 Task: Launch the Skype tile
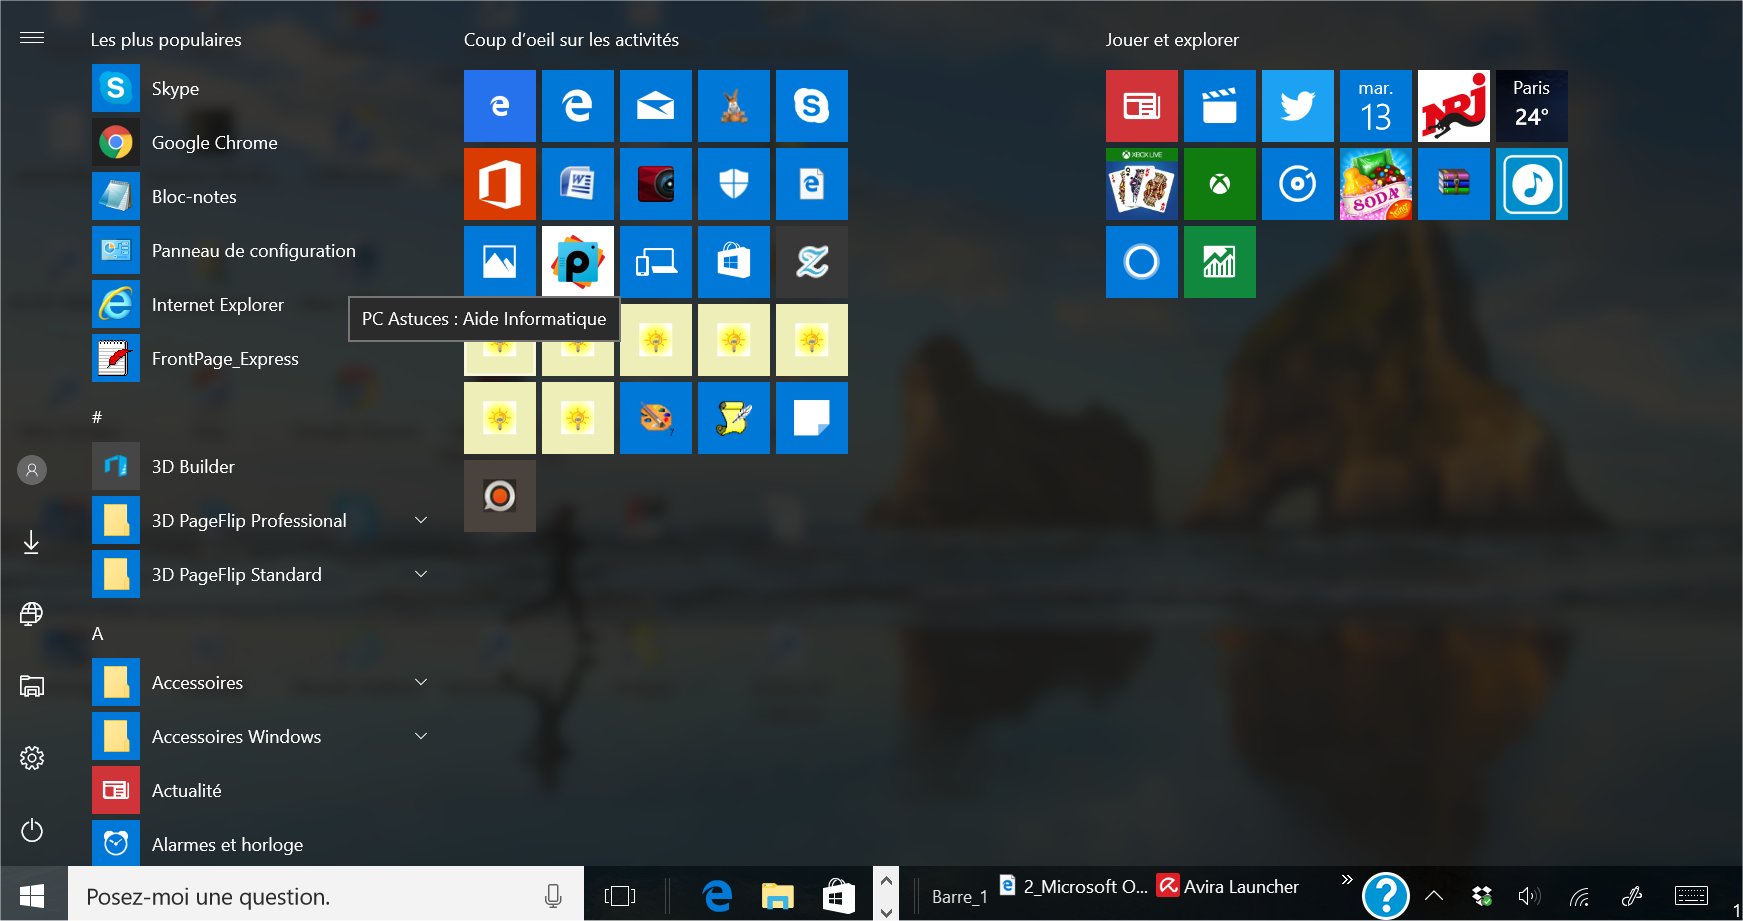point(811,106)
